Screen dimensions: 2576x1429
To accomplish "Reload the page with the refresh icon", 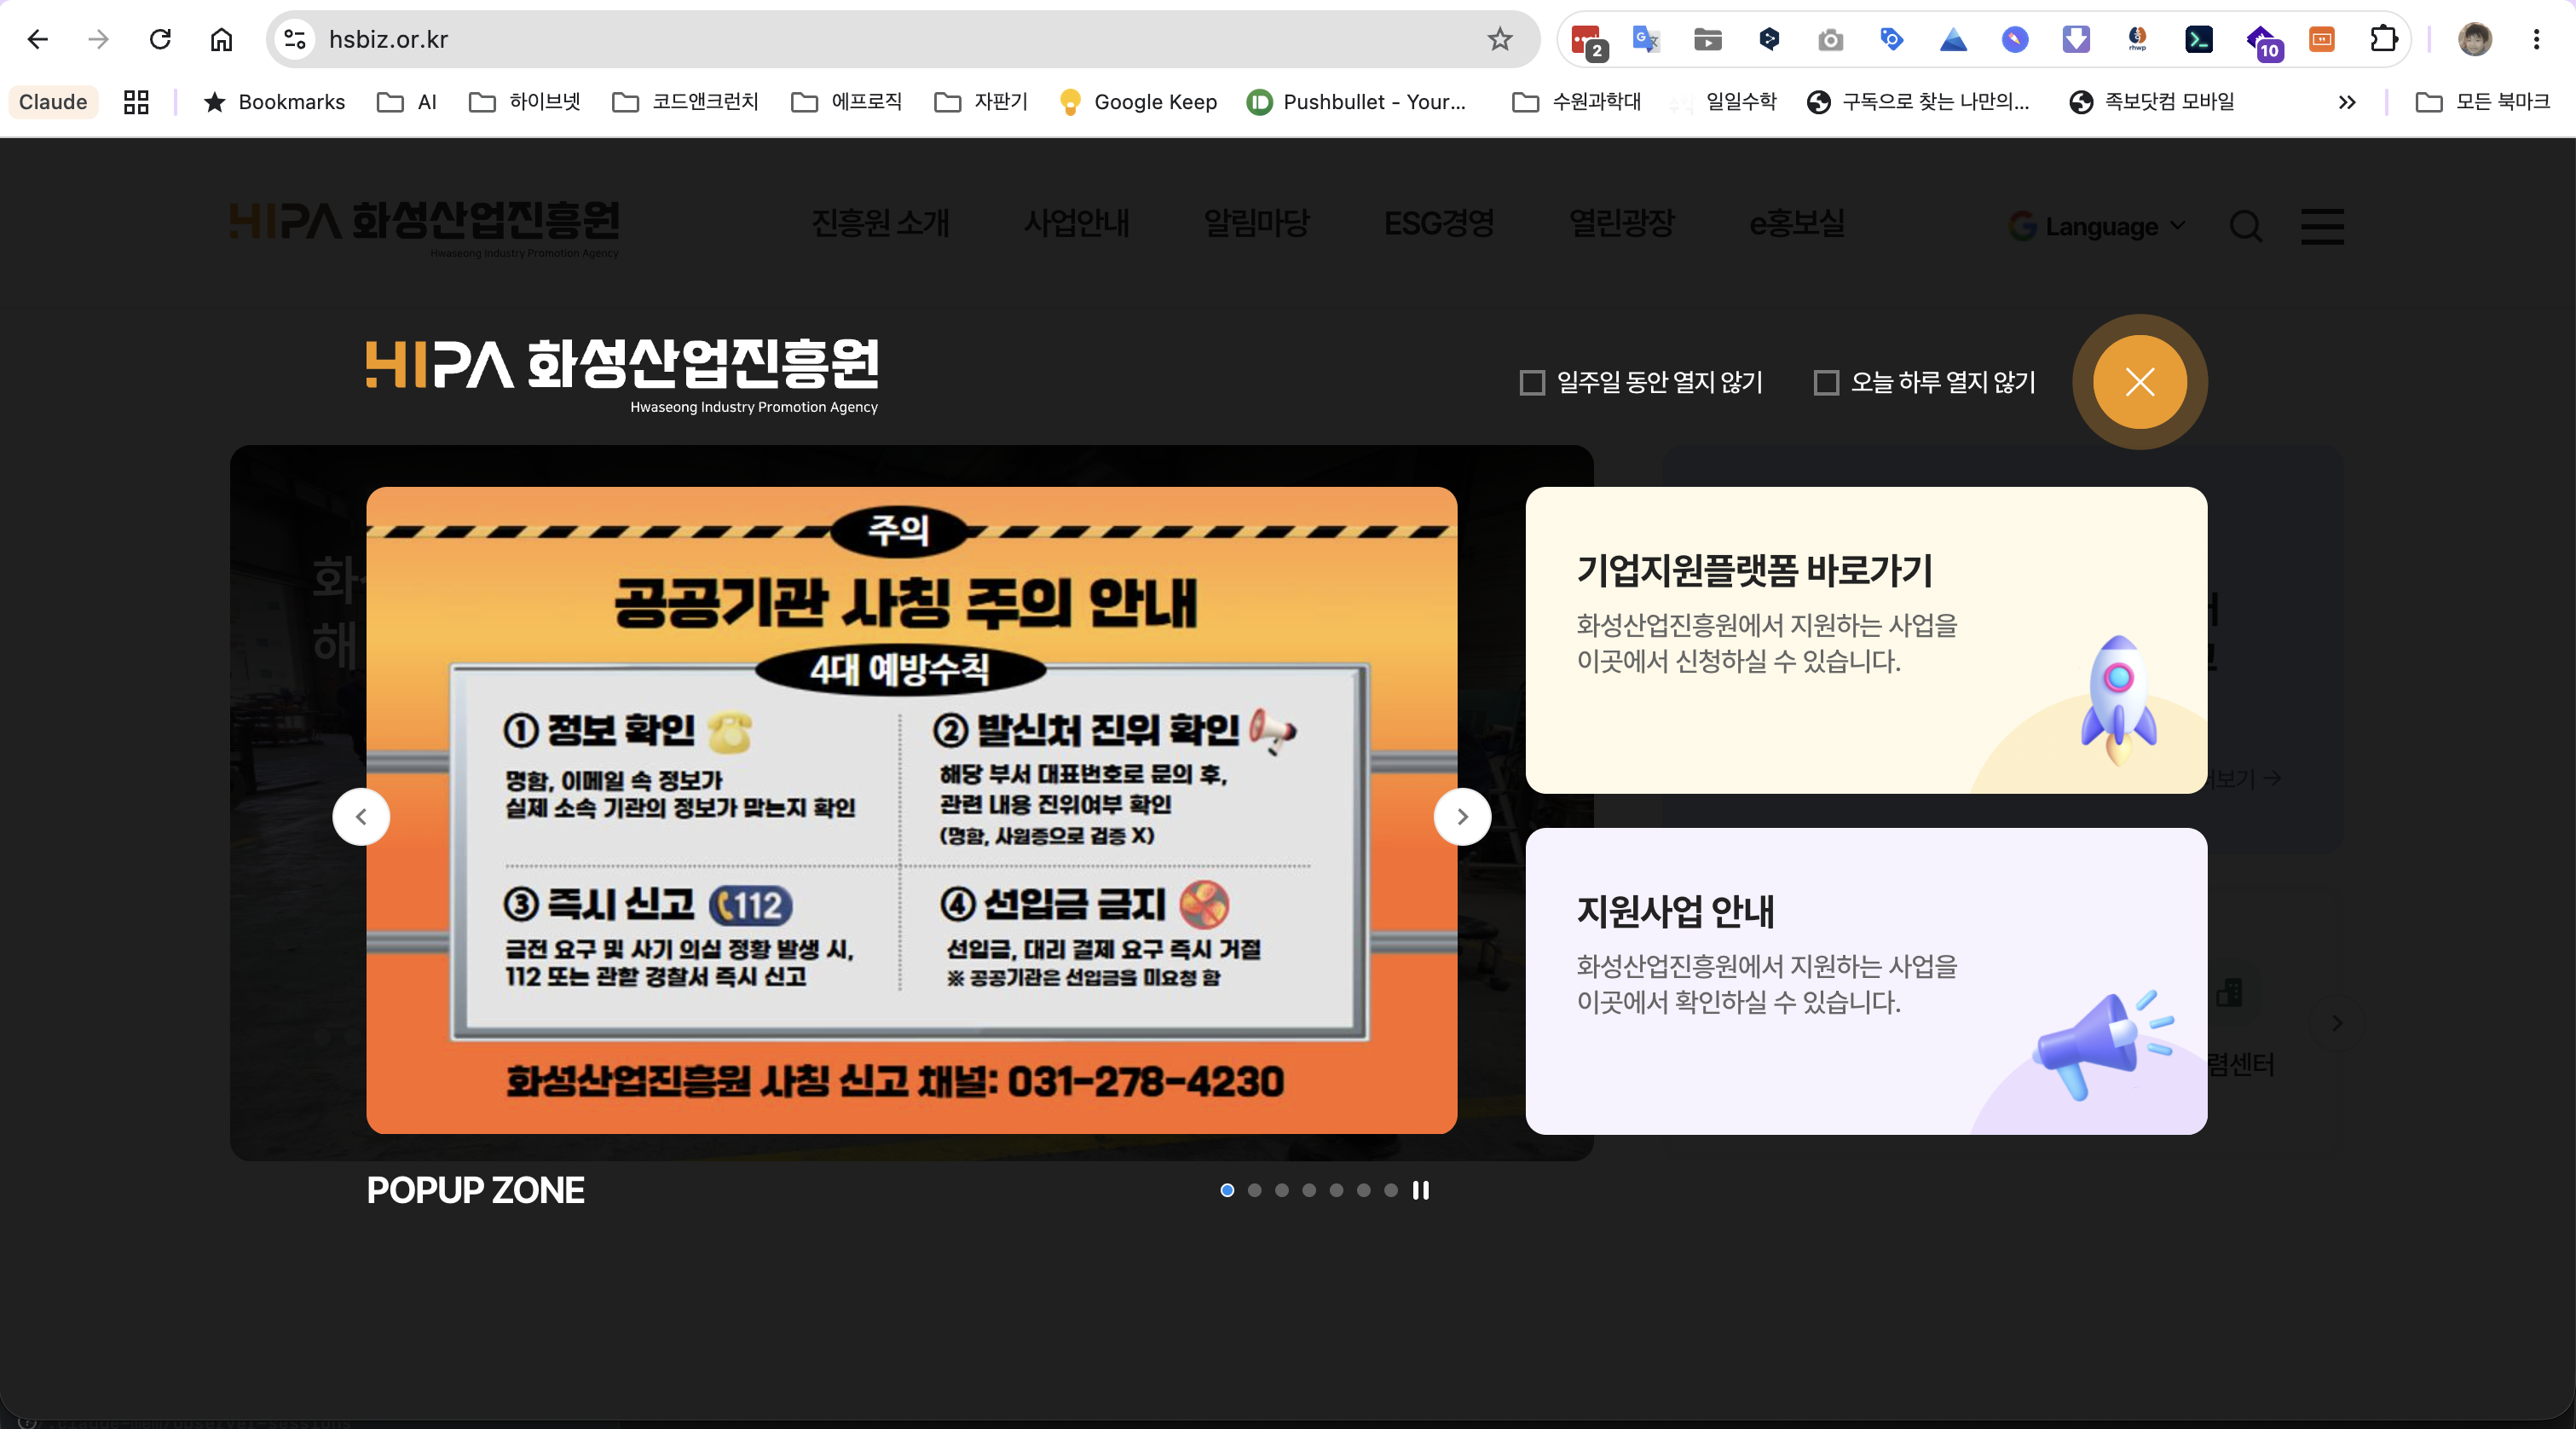I will [x=160, y=39].
